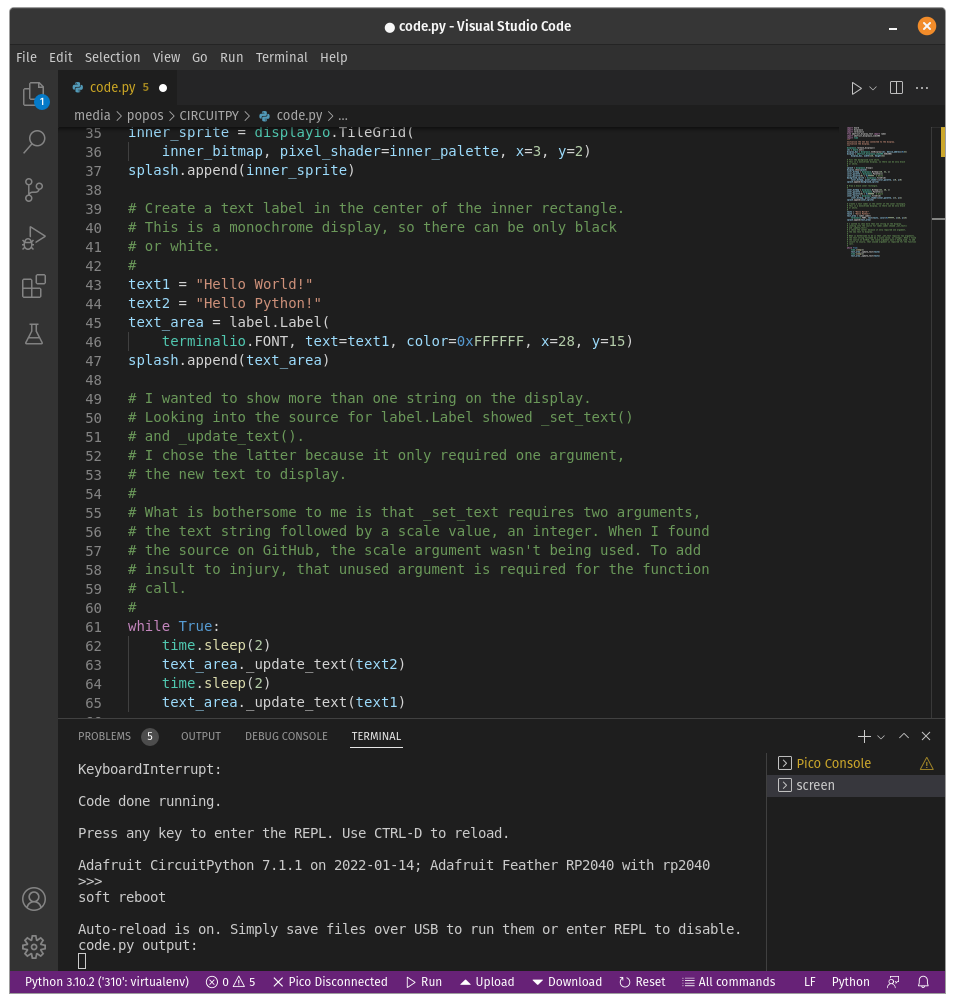
Task: Click Pico Disconnected status item
Action: (330, 982)
